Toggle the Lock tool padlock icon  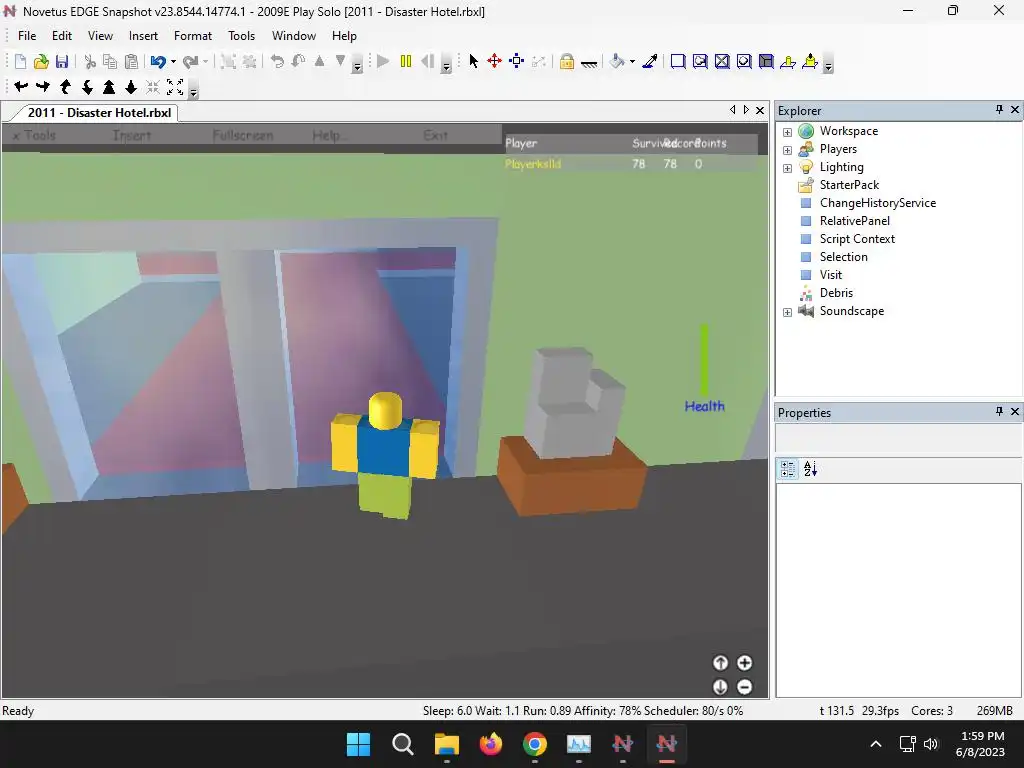[x=567, y=61]
